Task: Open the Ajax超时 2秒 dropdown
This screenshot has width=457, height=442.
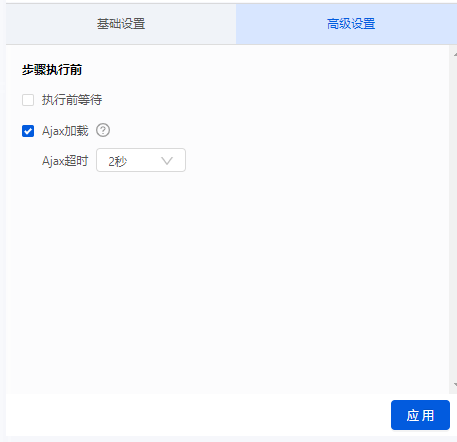Action: pos(141,160)
